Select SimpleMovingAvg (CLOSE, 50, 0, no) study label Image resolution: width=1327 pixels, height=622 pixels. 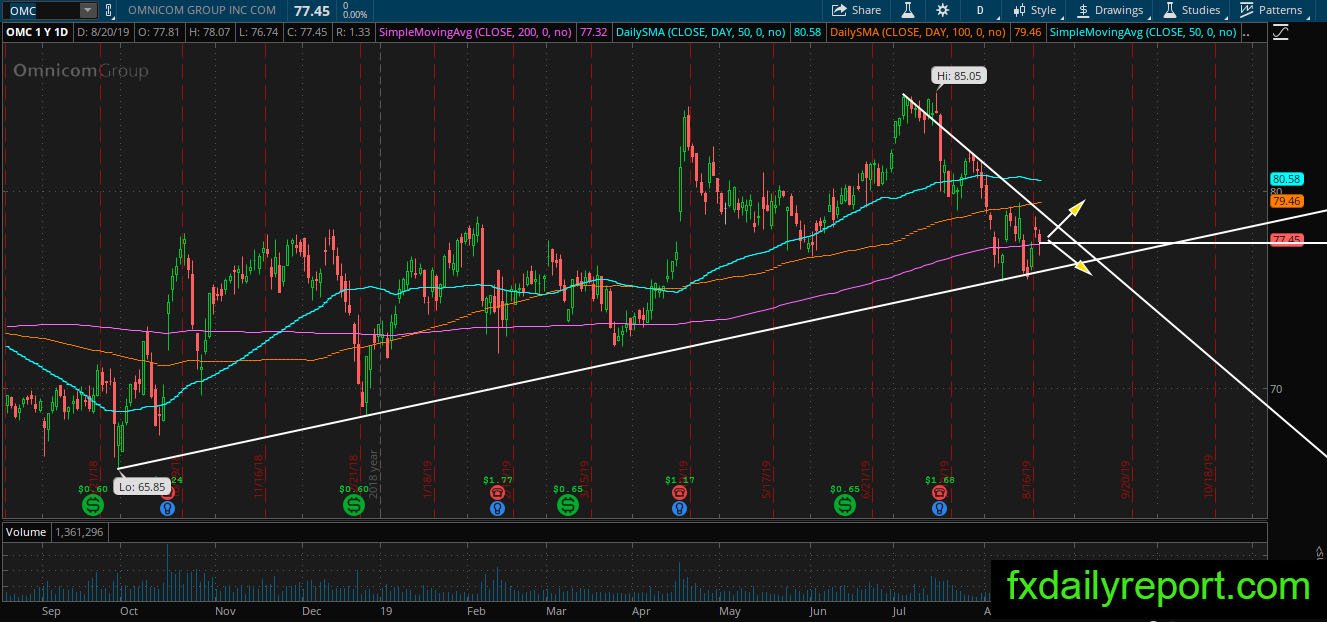click(1143, 32)
